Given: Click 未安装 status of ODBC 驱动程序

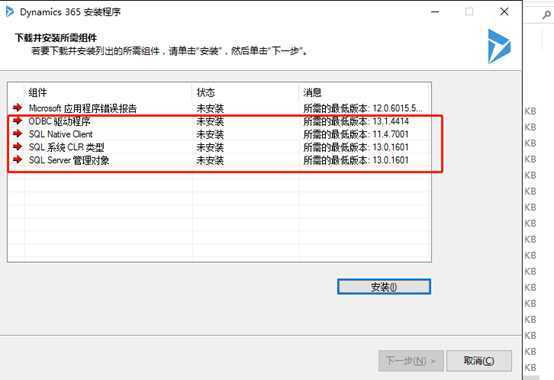Looking at the screenshot, I should pyautogui.click(x=210, y=121).
